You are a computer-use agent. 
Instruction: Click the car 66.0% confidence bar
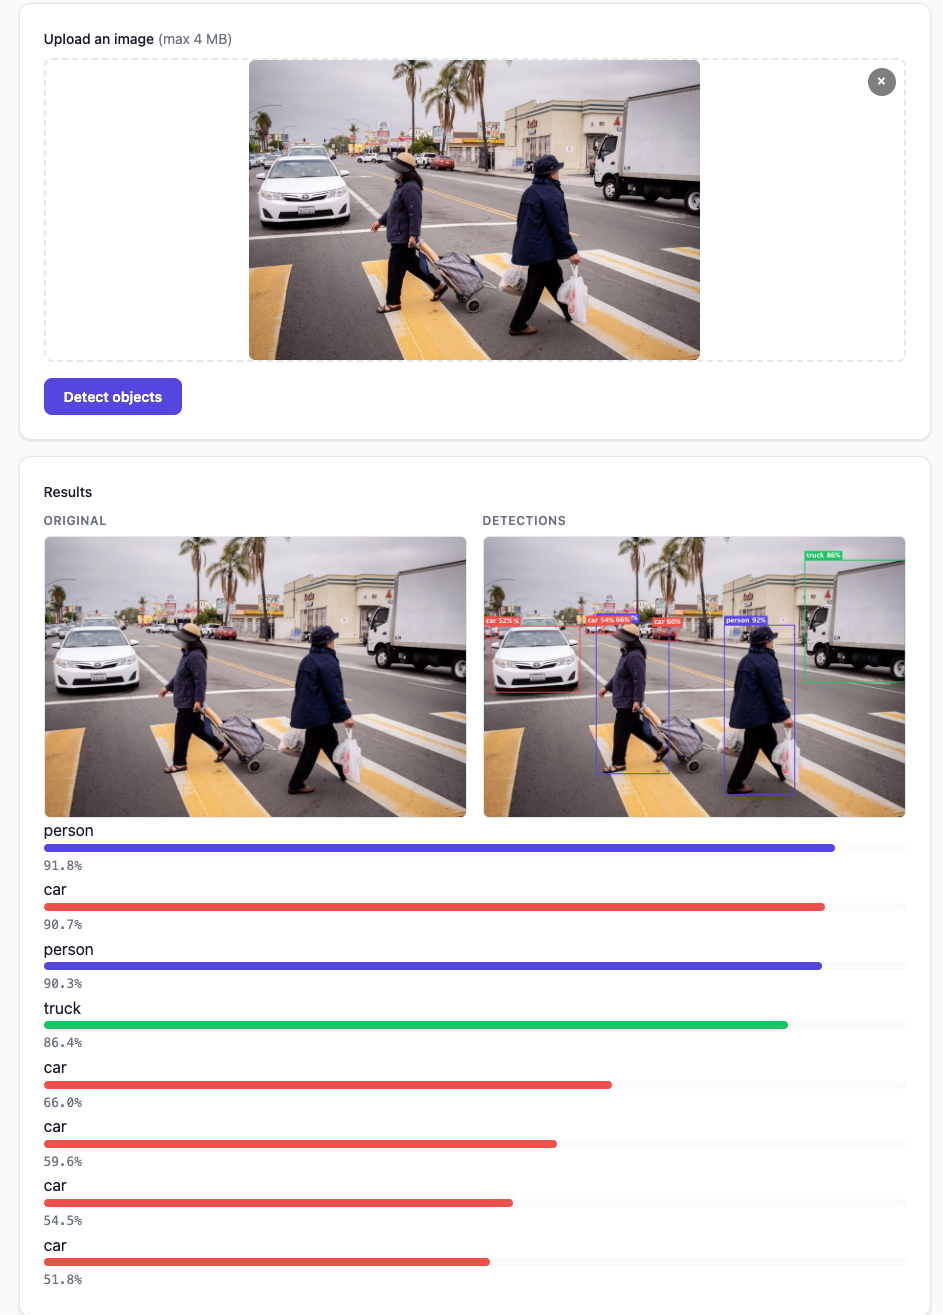pos(327,1085)
